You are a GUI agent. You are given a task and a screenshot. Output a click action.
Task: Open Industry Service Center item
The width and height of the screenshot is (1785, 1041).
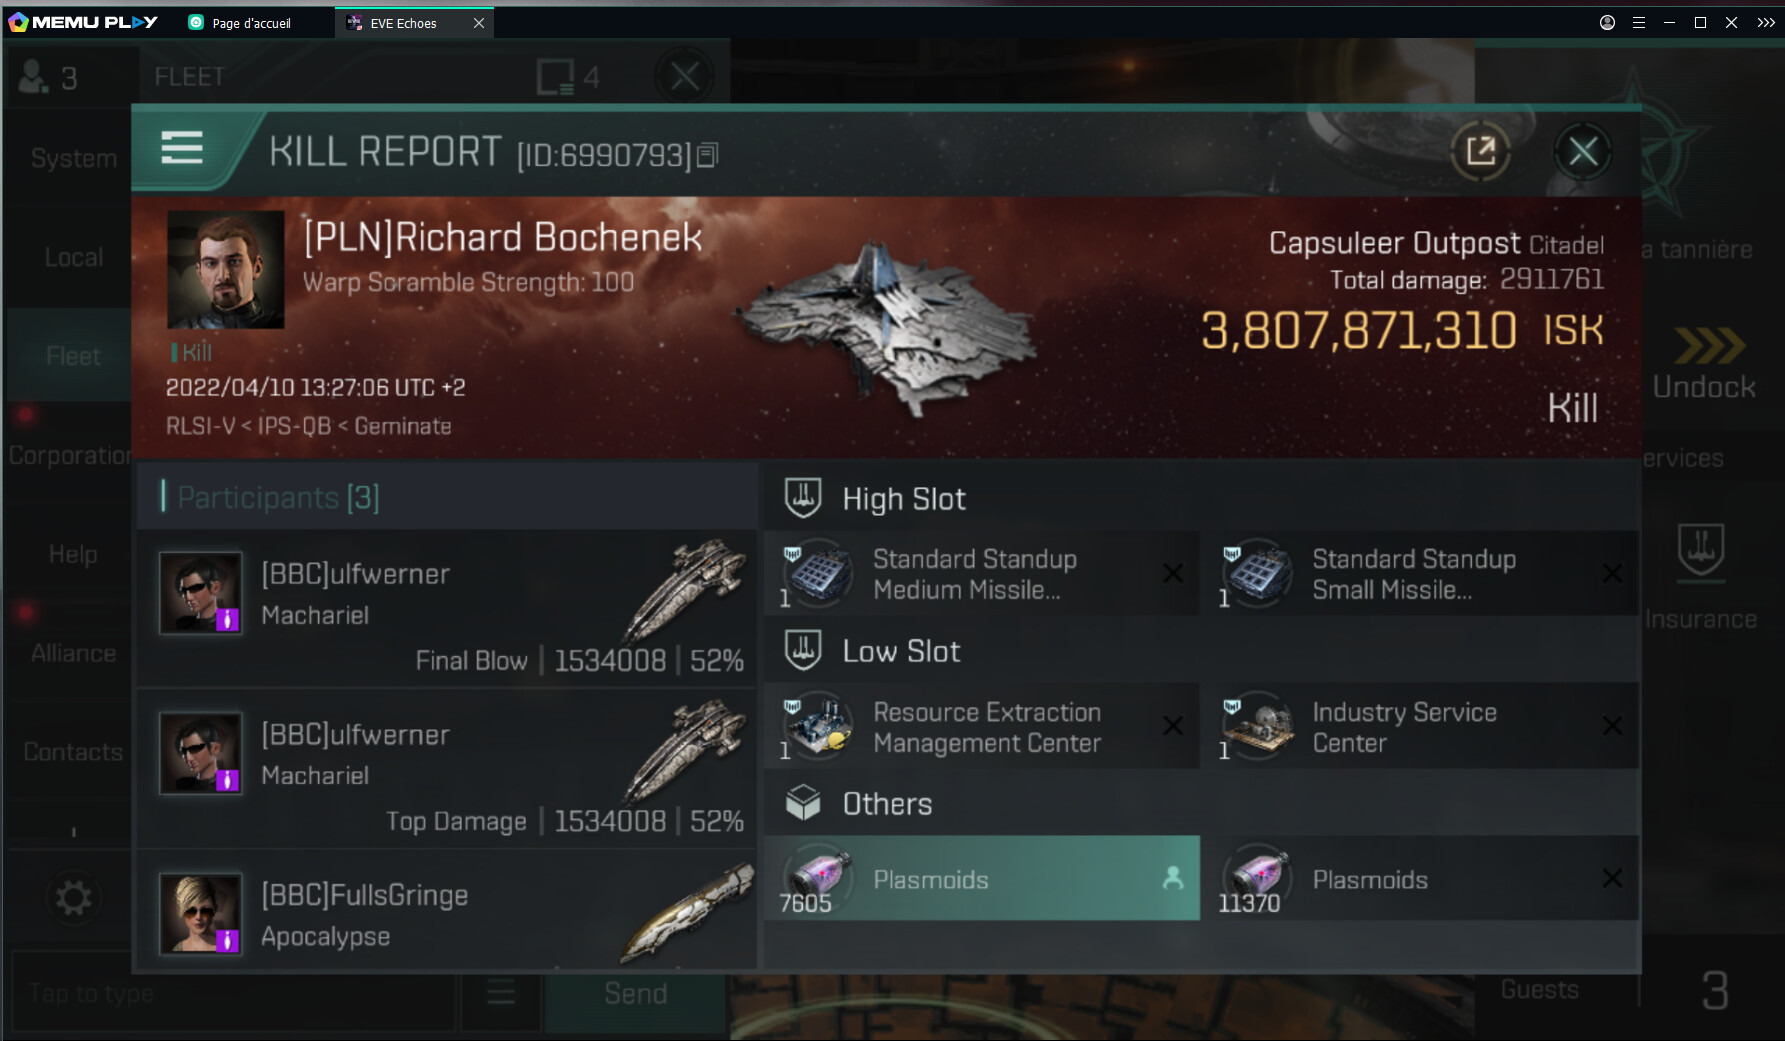tap(1420, 727)
